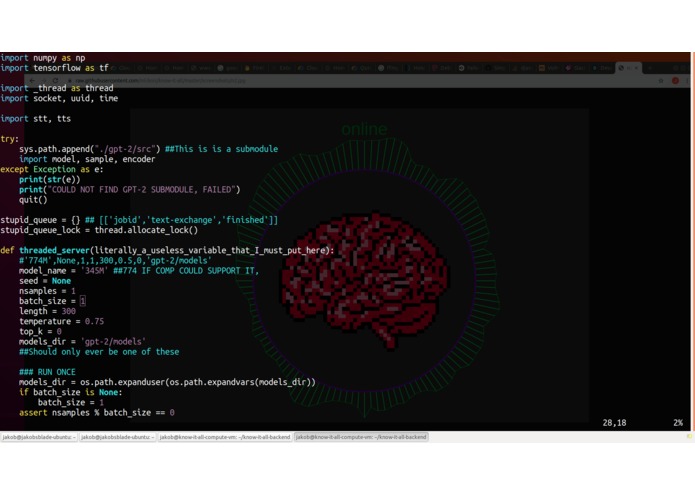Click the browser back arrow behind the terminal
Screen dimensions: 695x494
[x=32, y=81]
